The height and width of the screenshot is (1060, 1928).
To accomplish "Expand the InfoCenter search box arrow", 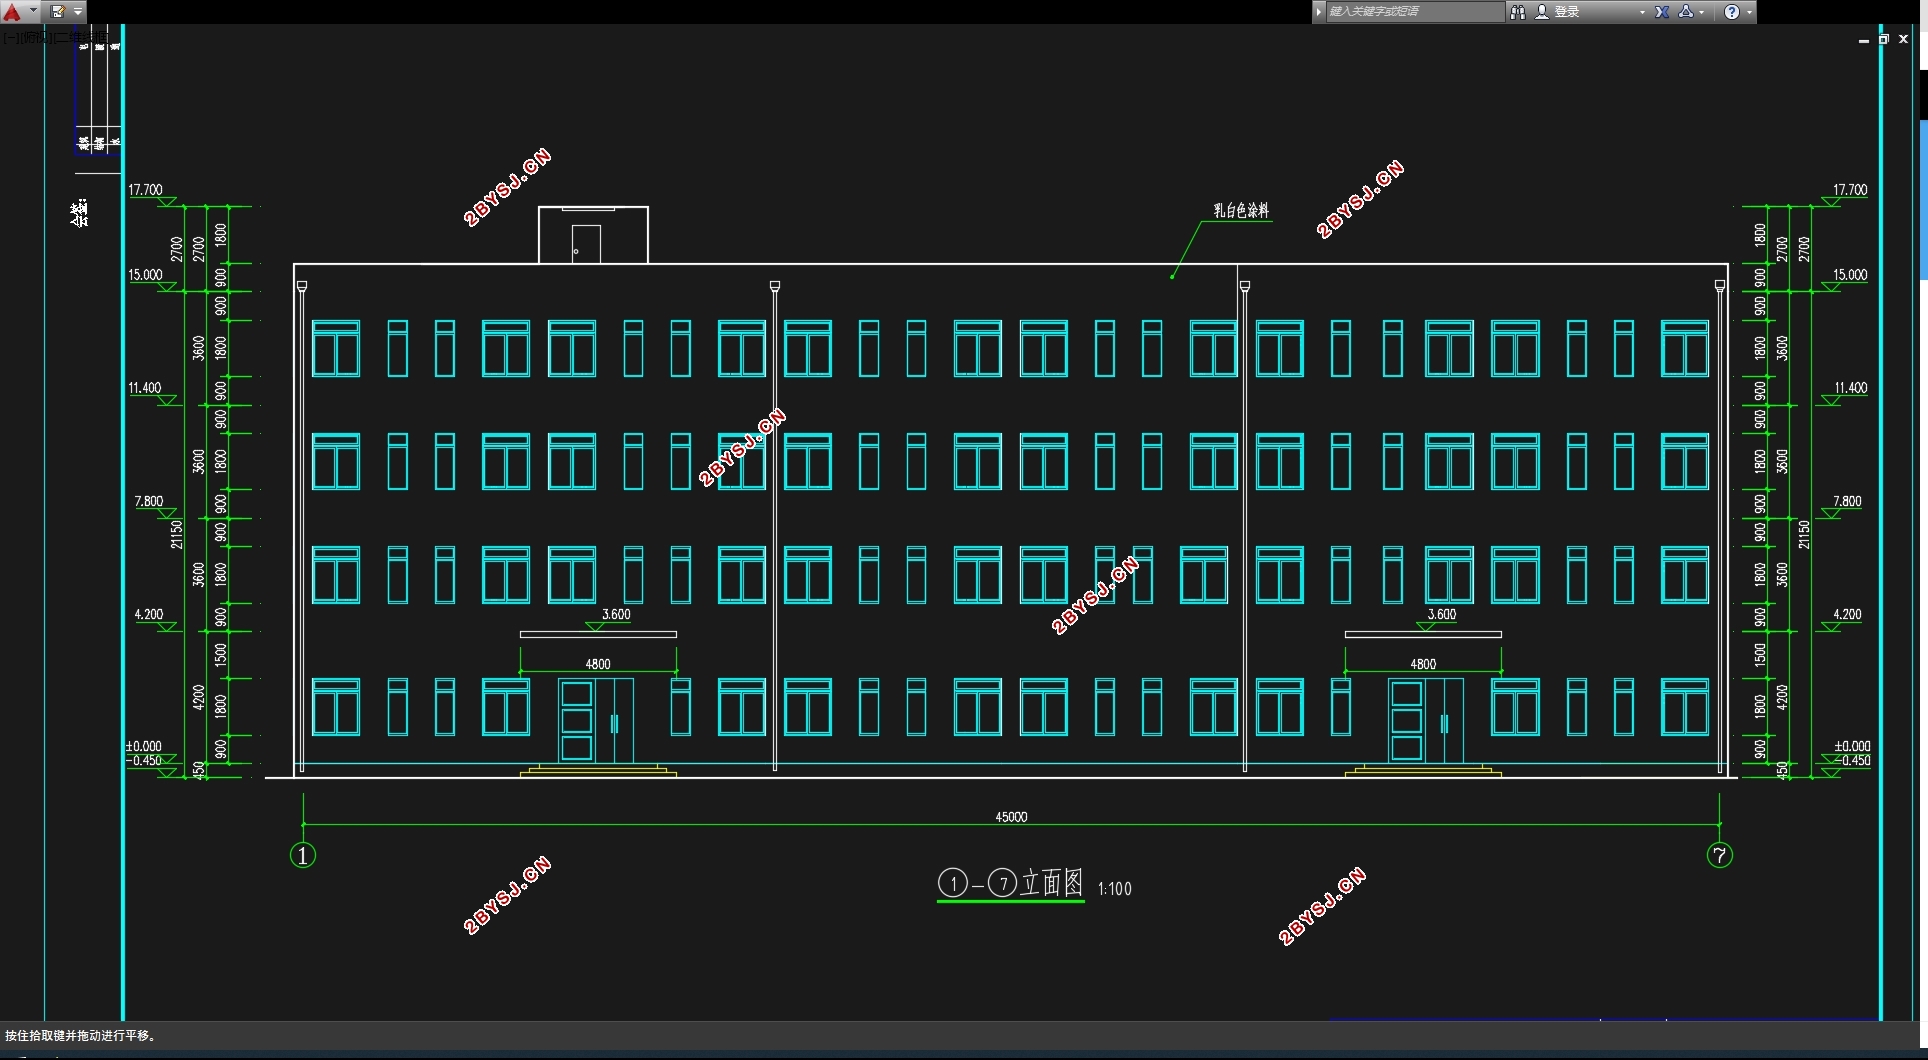I will coord(1319,12).
